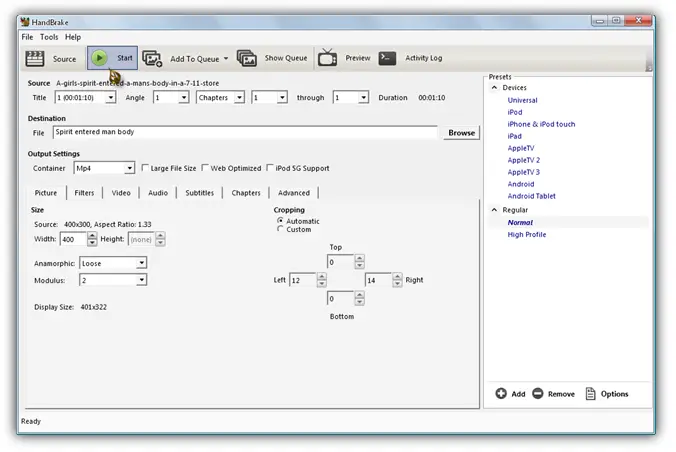Click the HandBrake app icon in title bar

25,22
